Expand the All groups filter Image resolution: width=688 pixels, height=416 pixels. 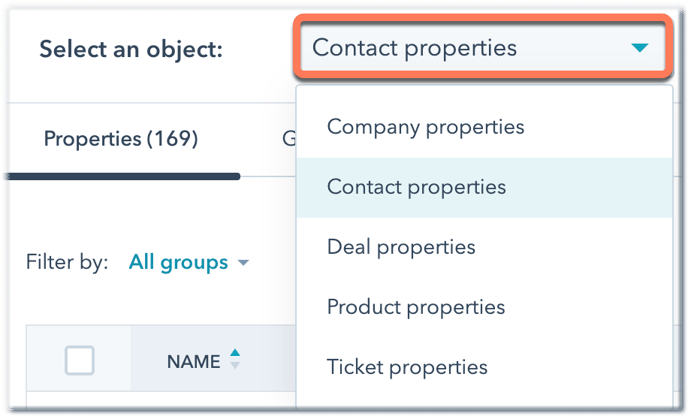pos(179,263)
